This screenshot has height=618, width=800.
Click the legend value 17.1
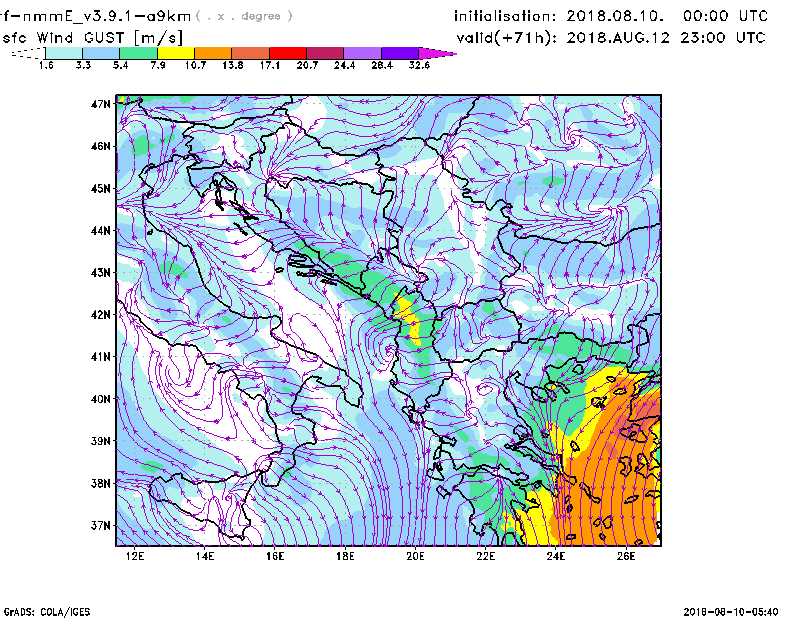tap(269, 65)
